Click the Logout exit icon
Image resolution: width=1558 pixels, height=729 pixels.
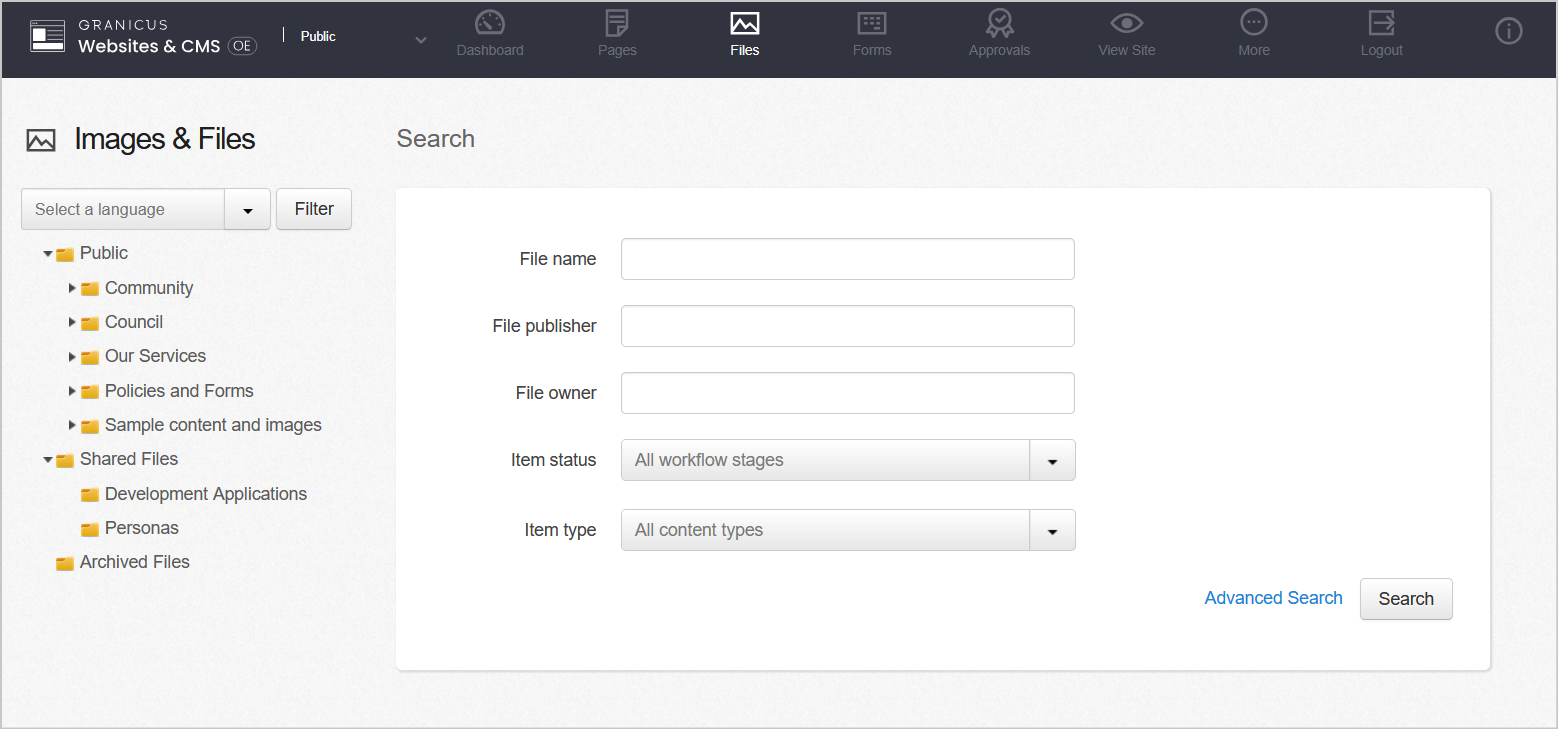point(1382,23)
